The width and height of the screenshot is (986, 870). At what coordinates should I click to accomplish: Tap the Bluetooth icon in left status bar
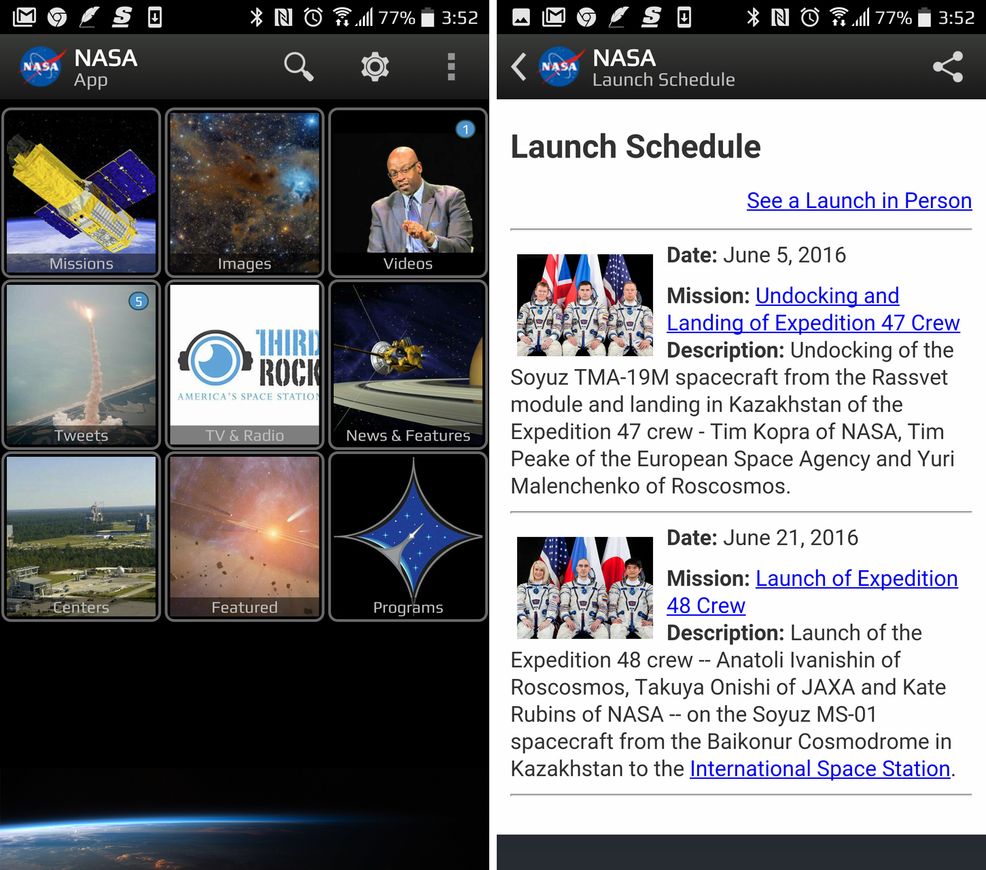click(x=256, y=17)
